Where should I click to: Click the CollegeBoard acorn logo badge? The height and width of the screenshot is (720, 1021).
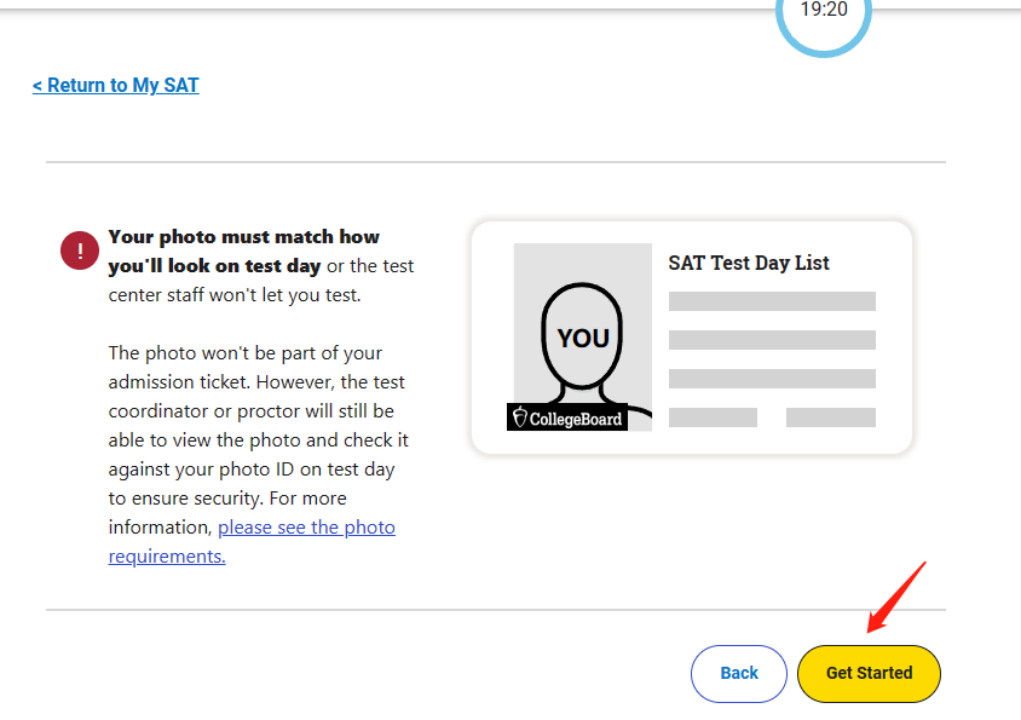click(x=567, y=418)
